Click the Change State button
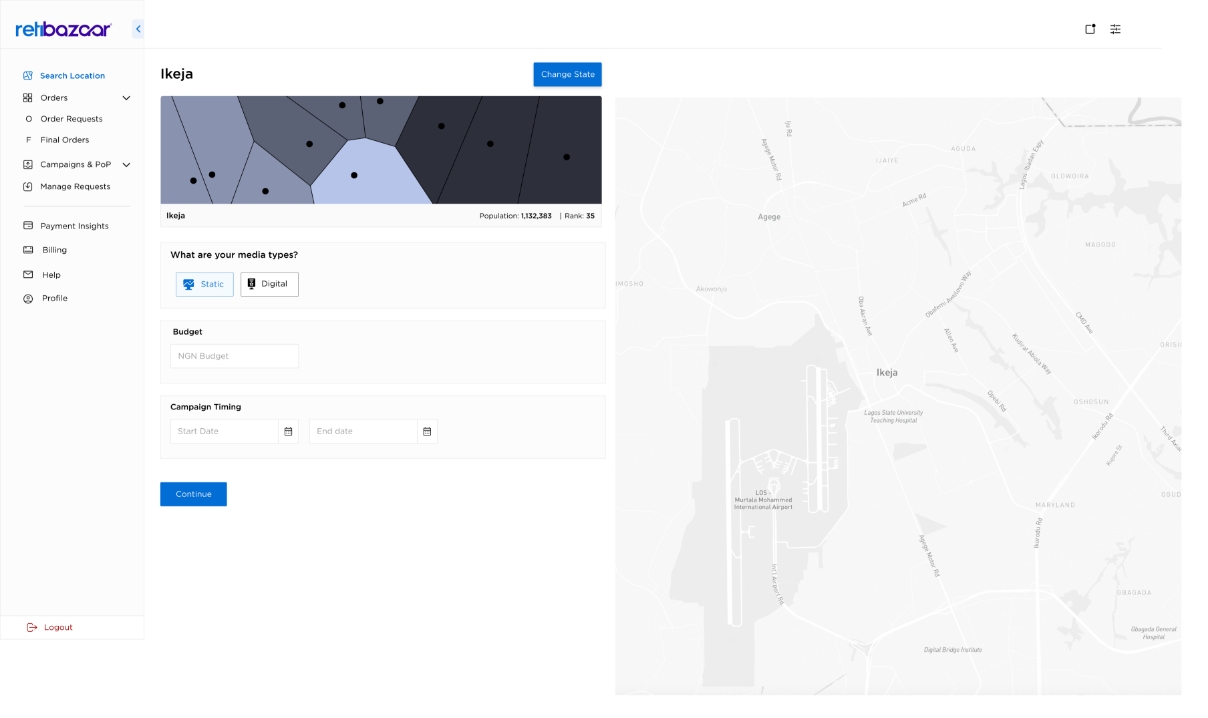This screenshot has width=1208, height=718. click(x=567, y=74)
